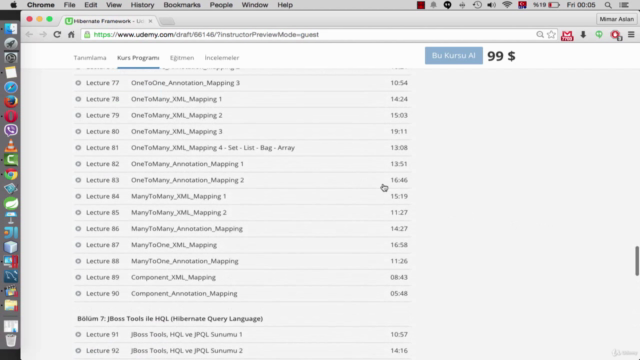The height and width of the screenshot is (360, 640).
Task: Open the Chrome menu in menu bar
Action: point(40,5)
